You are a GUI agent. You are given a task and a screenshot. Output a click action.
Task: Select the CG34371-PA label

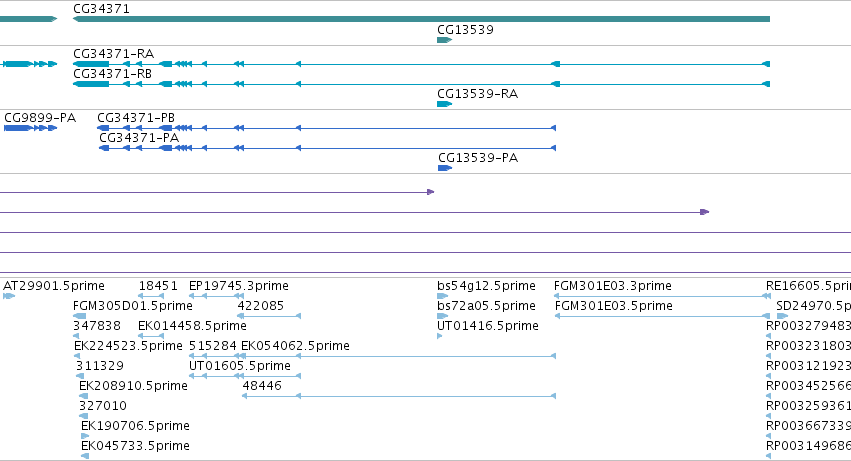click(139, 138)
